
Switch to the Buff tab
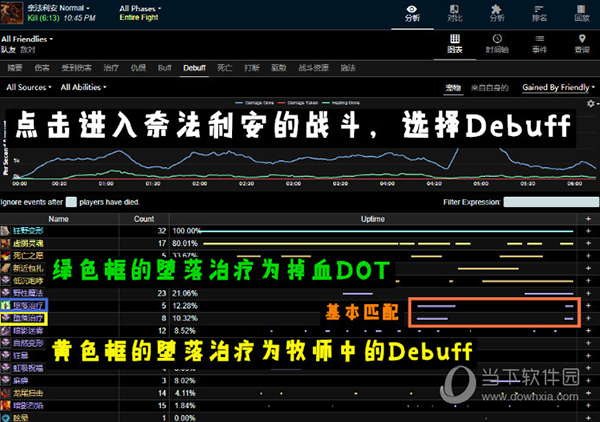point(165,67)
